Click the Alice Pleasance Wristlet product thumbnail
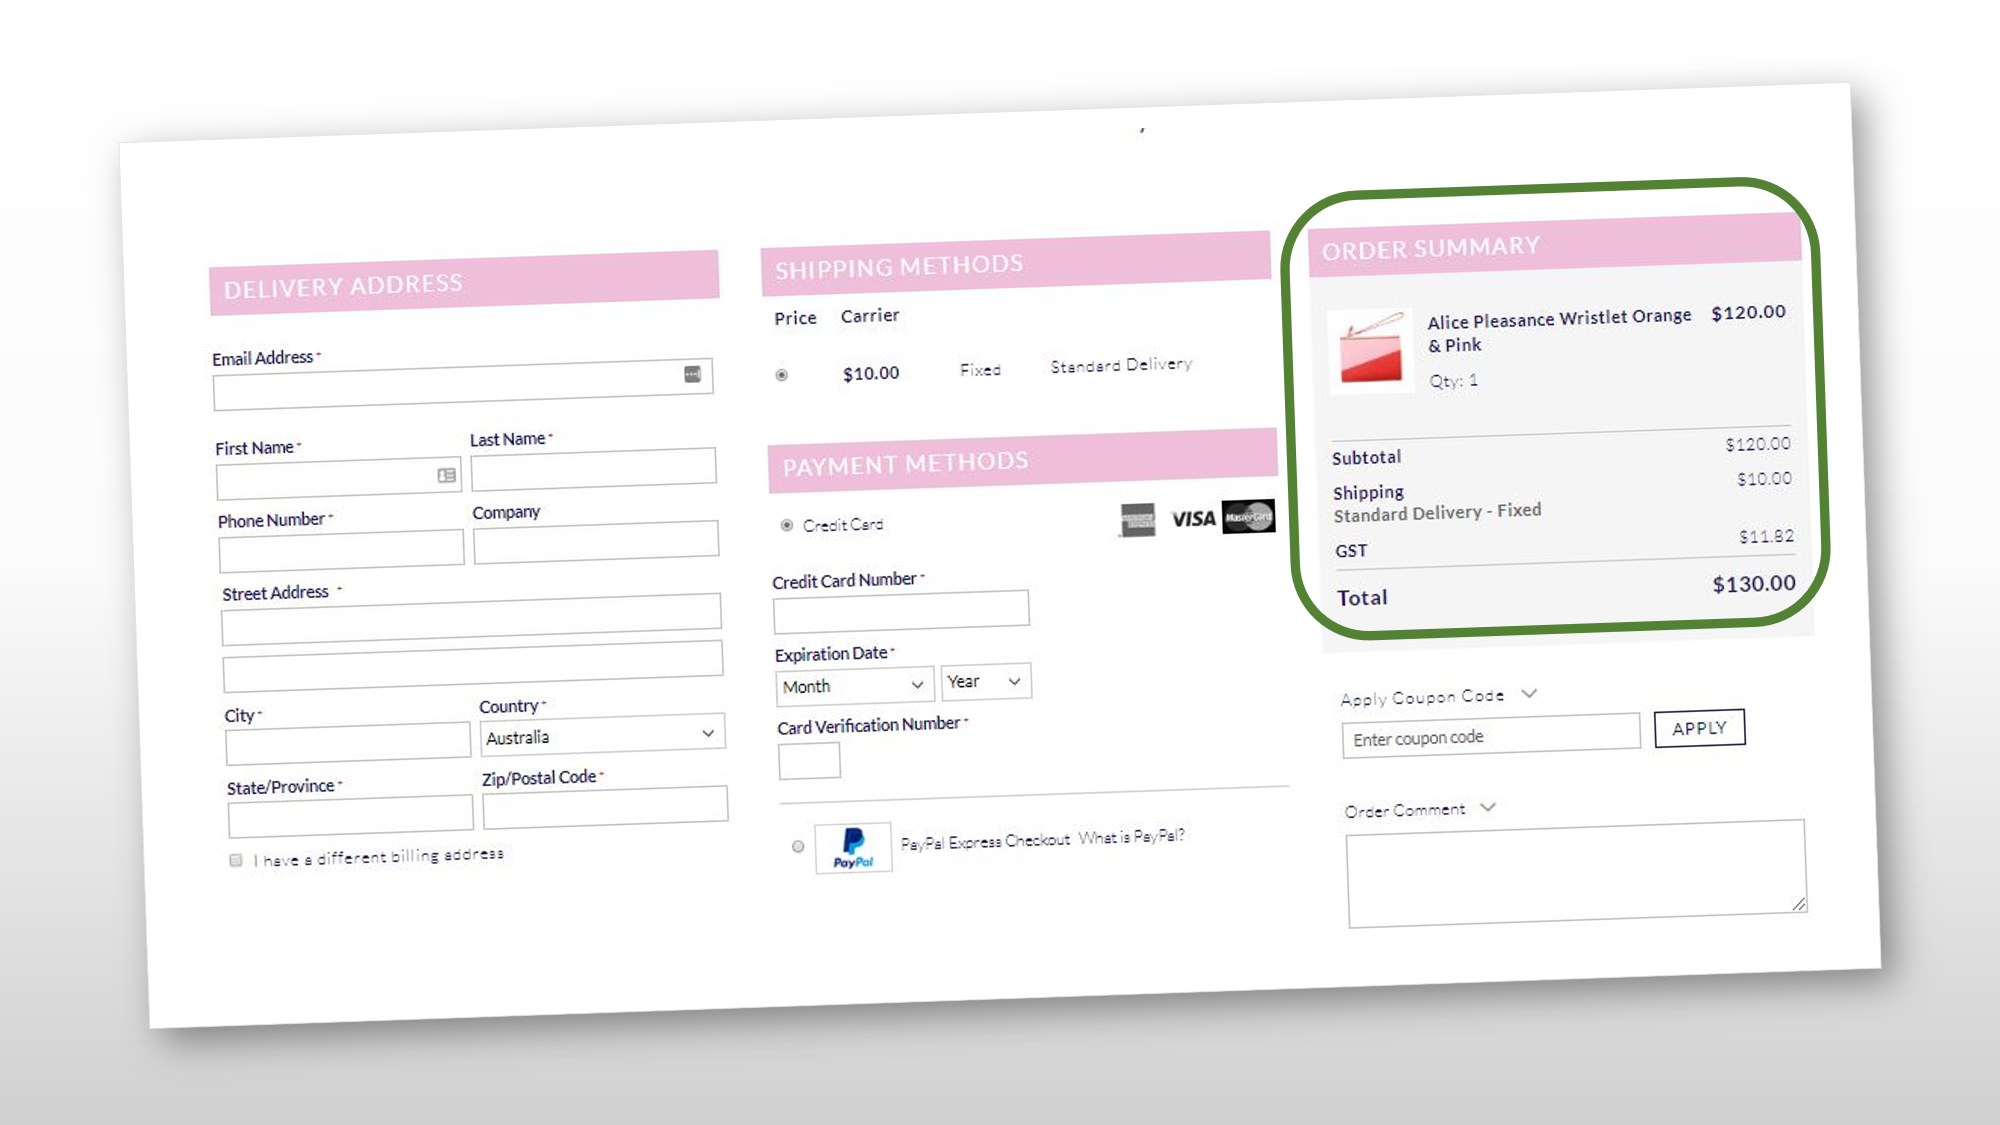The height and width of the screenshot is (1125, 2000). coord(1371,350)
